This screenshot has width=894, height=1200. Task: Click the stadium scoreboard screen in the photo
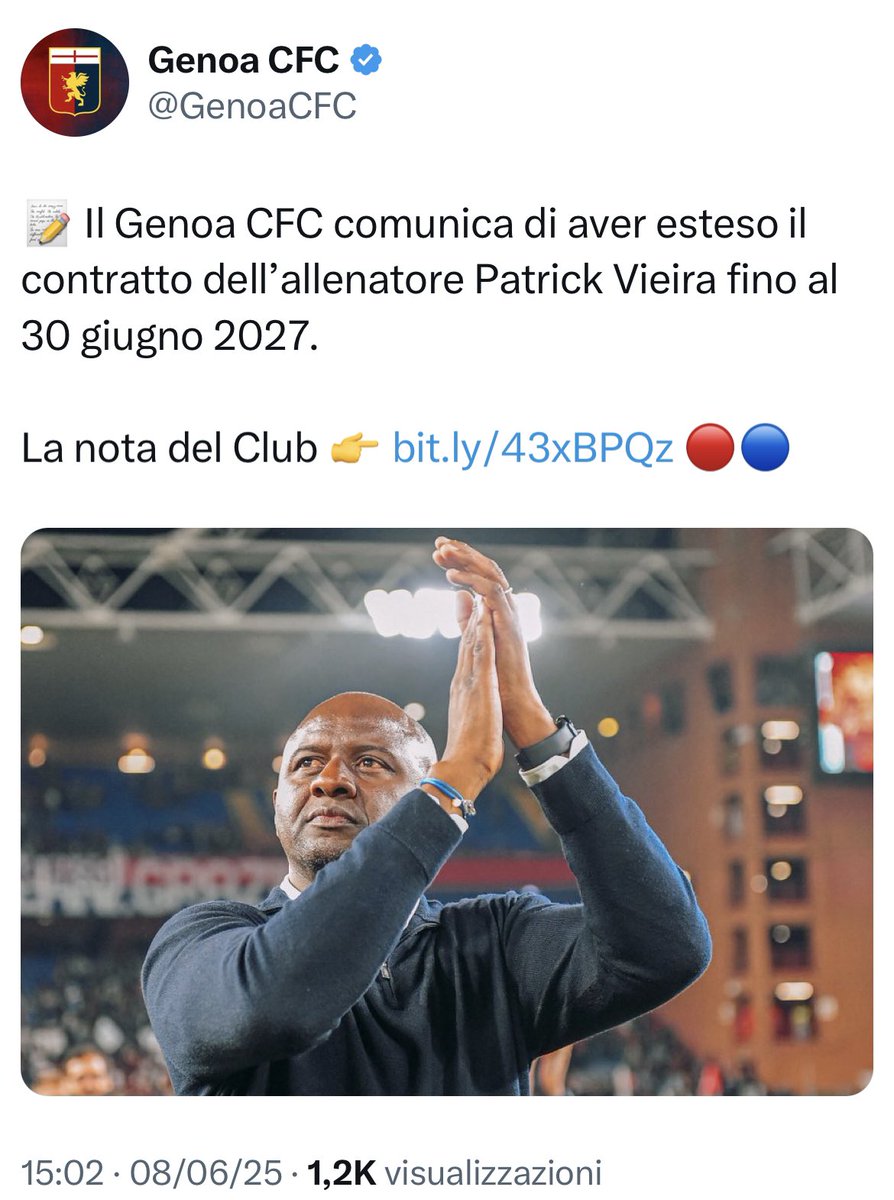pos(843,711)
